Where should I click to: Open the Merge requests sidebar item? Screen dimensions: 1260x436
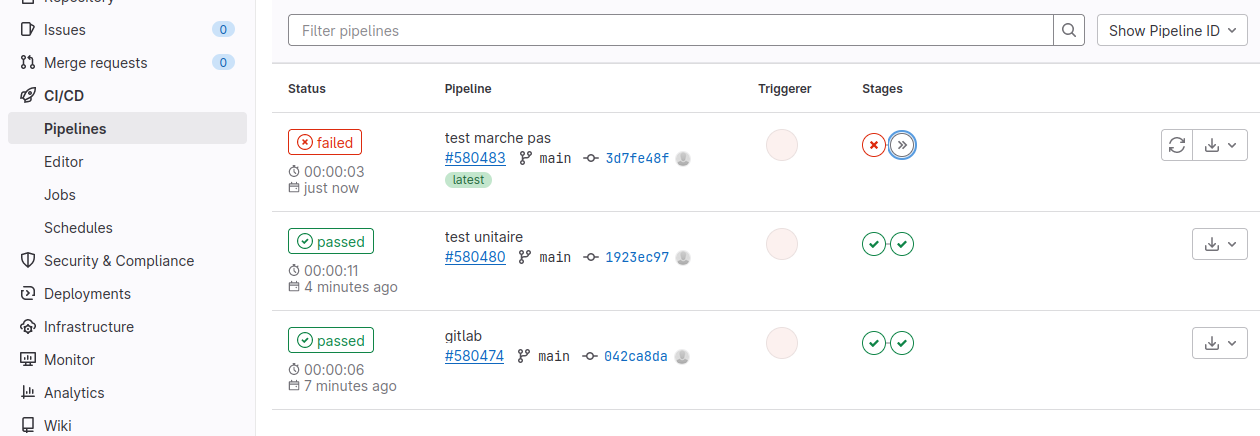tap(95, 63)
